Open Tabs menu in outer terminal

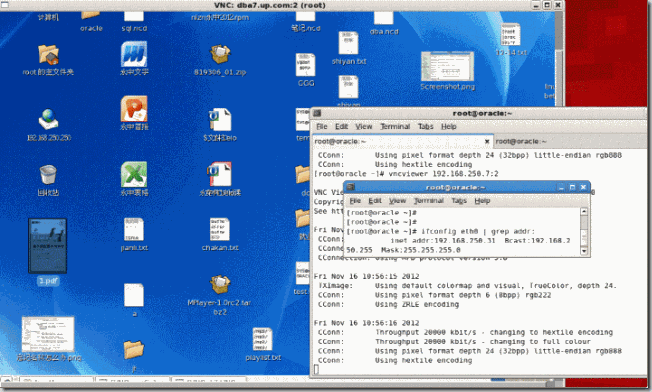pos(425,126)
